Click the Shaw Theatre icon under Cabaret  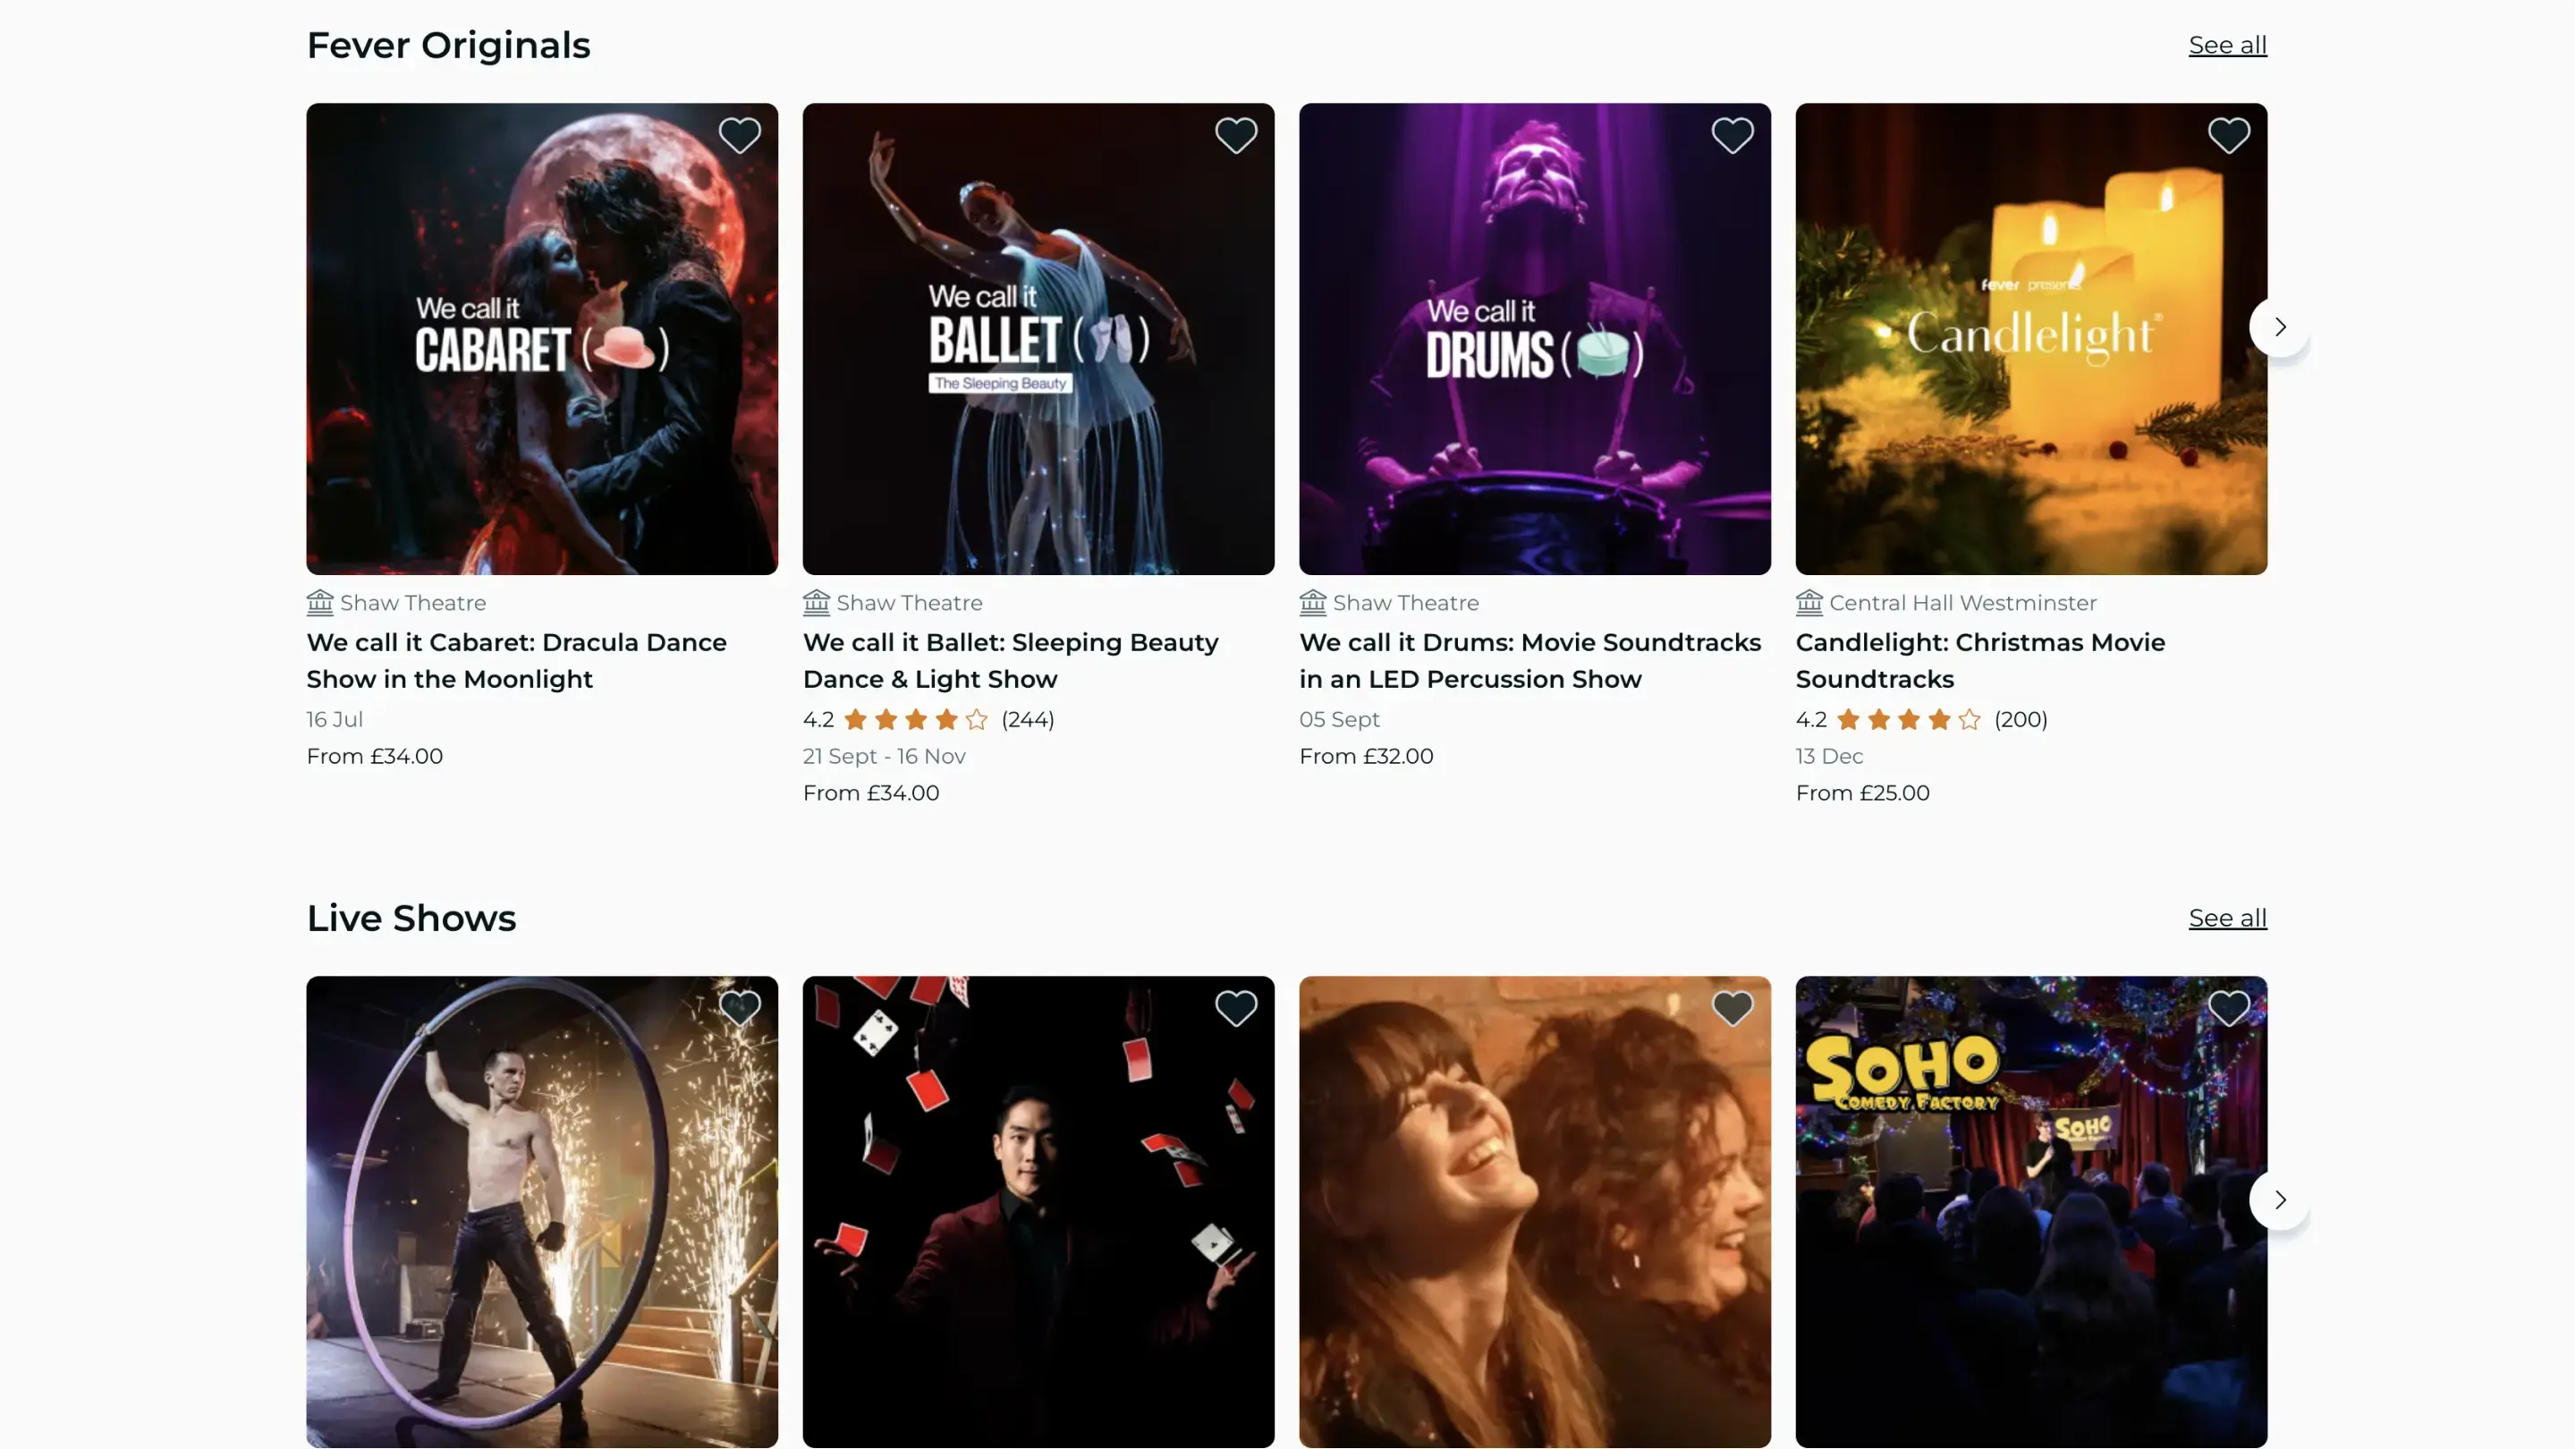coord(319,602)
